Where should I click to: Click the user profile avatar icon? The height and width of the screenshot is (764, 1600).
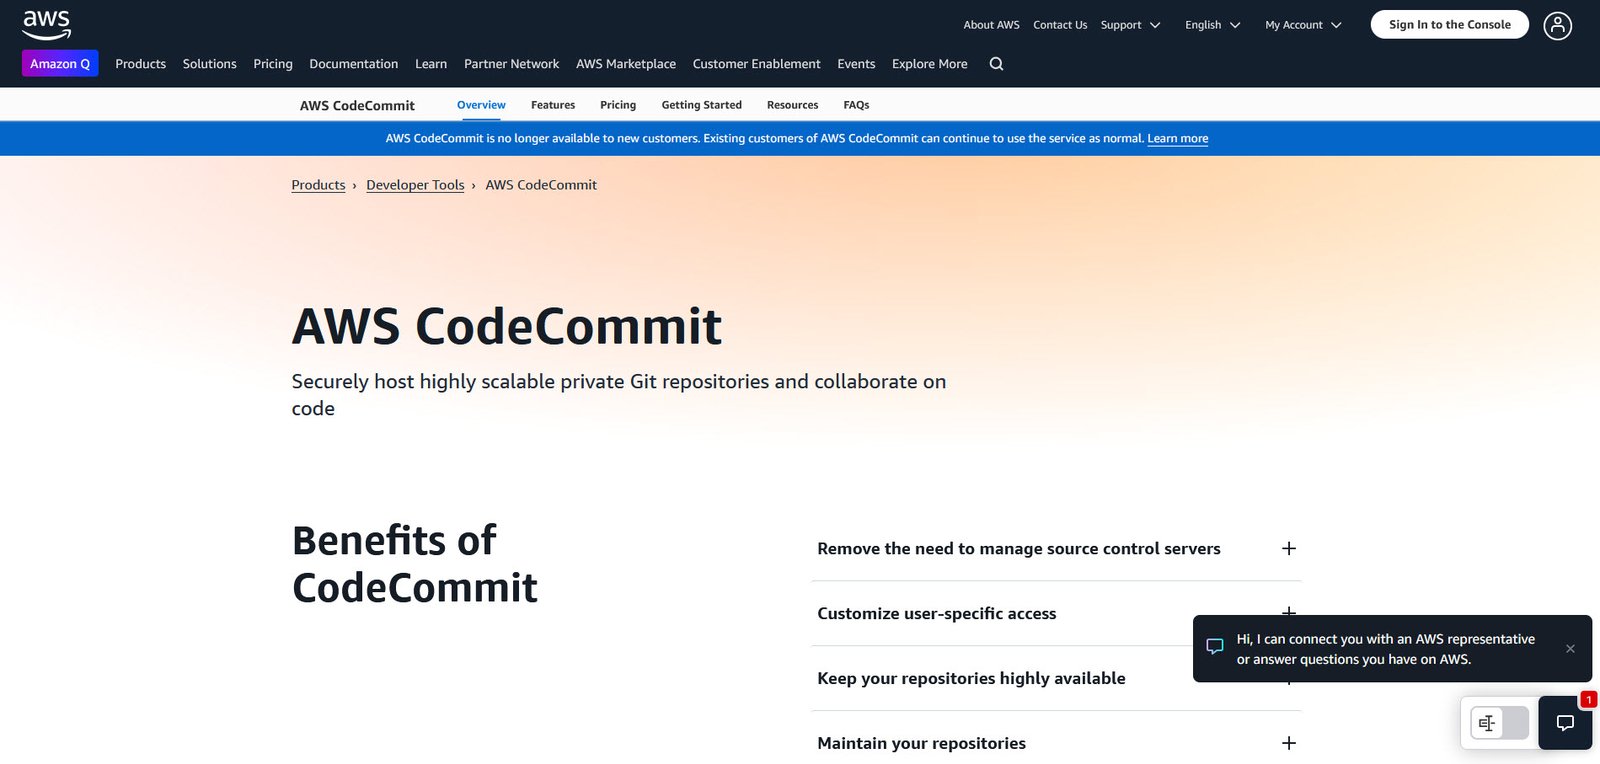point(1557,25)
